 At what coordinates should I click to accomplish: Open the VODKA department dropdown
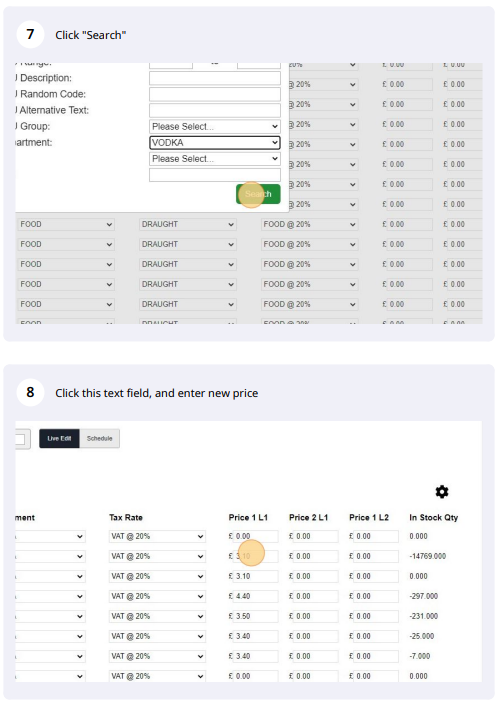coord(215,143)
